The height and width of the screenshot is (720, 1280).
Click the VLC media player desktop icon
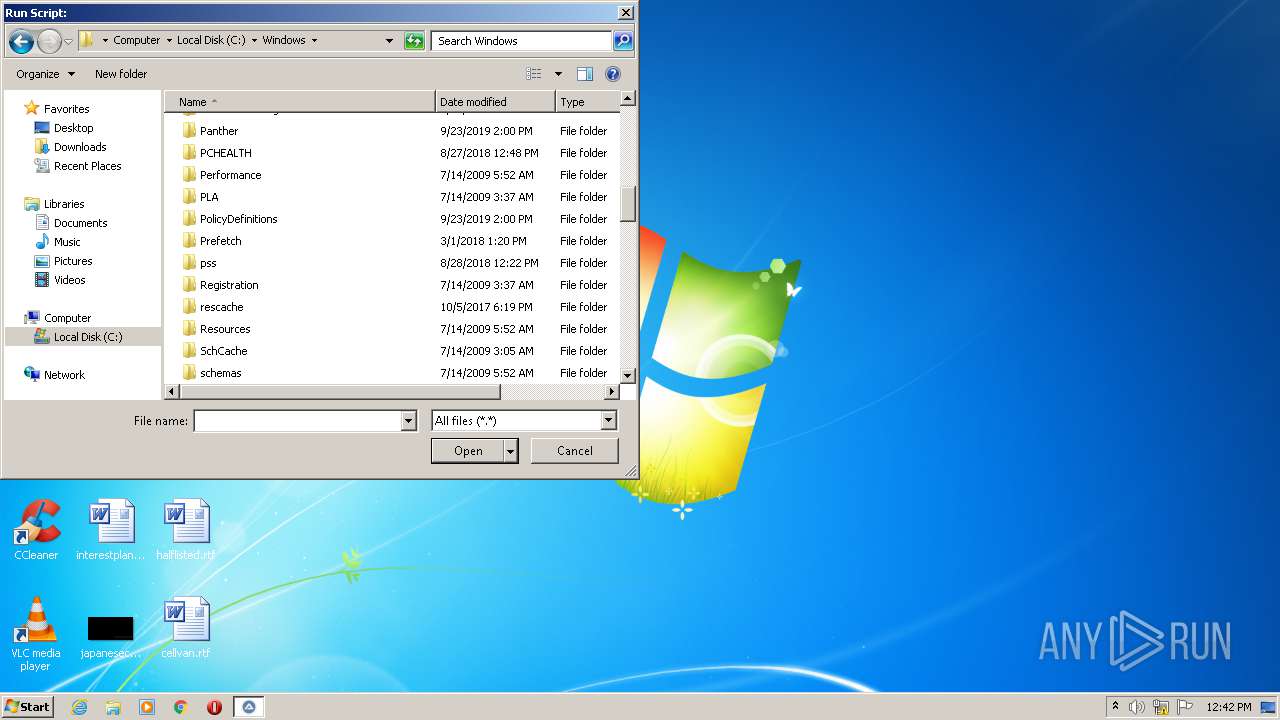point(36,634)
